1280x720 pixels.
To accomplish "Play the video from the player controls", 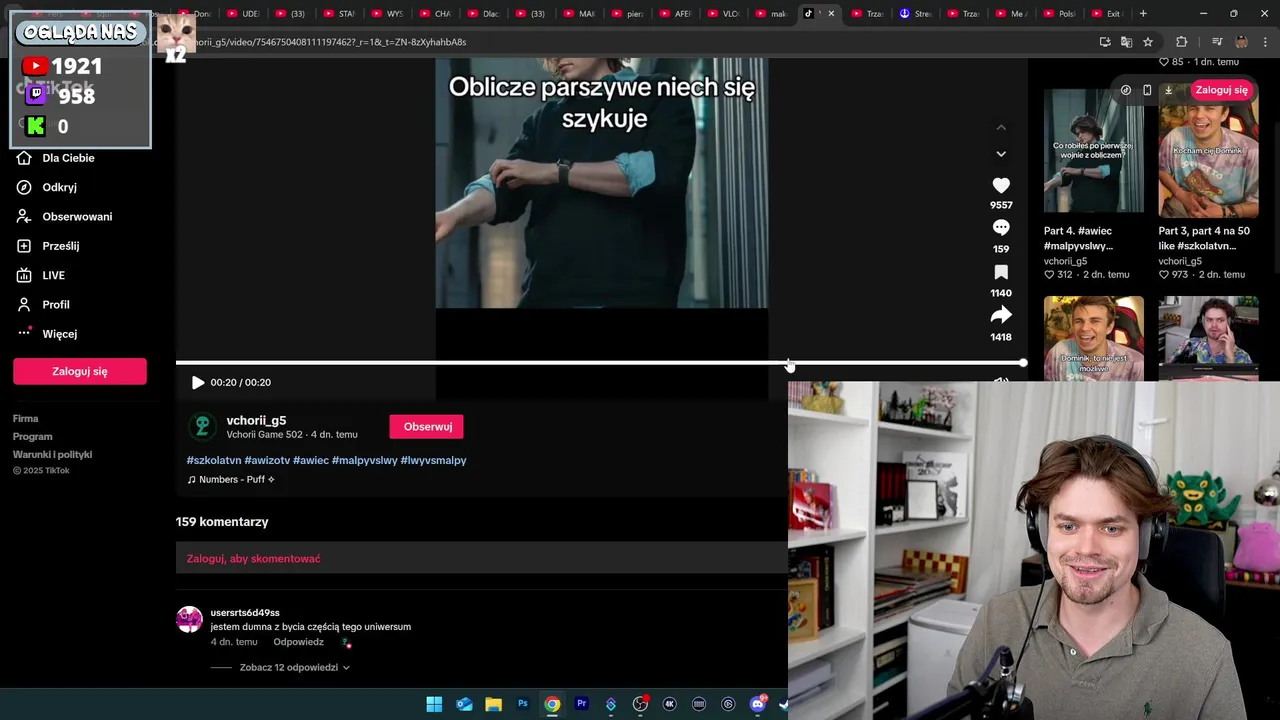I will pos(198,382).
